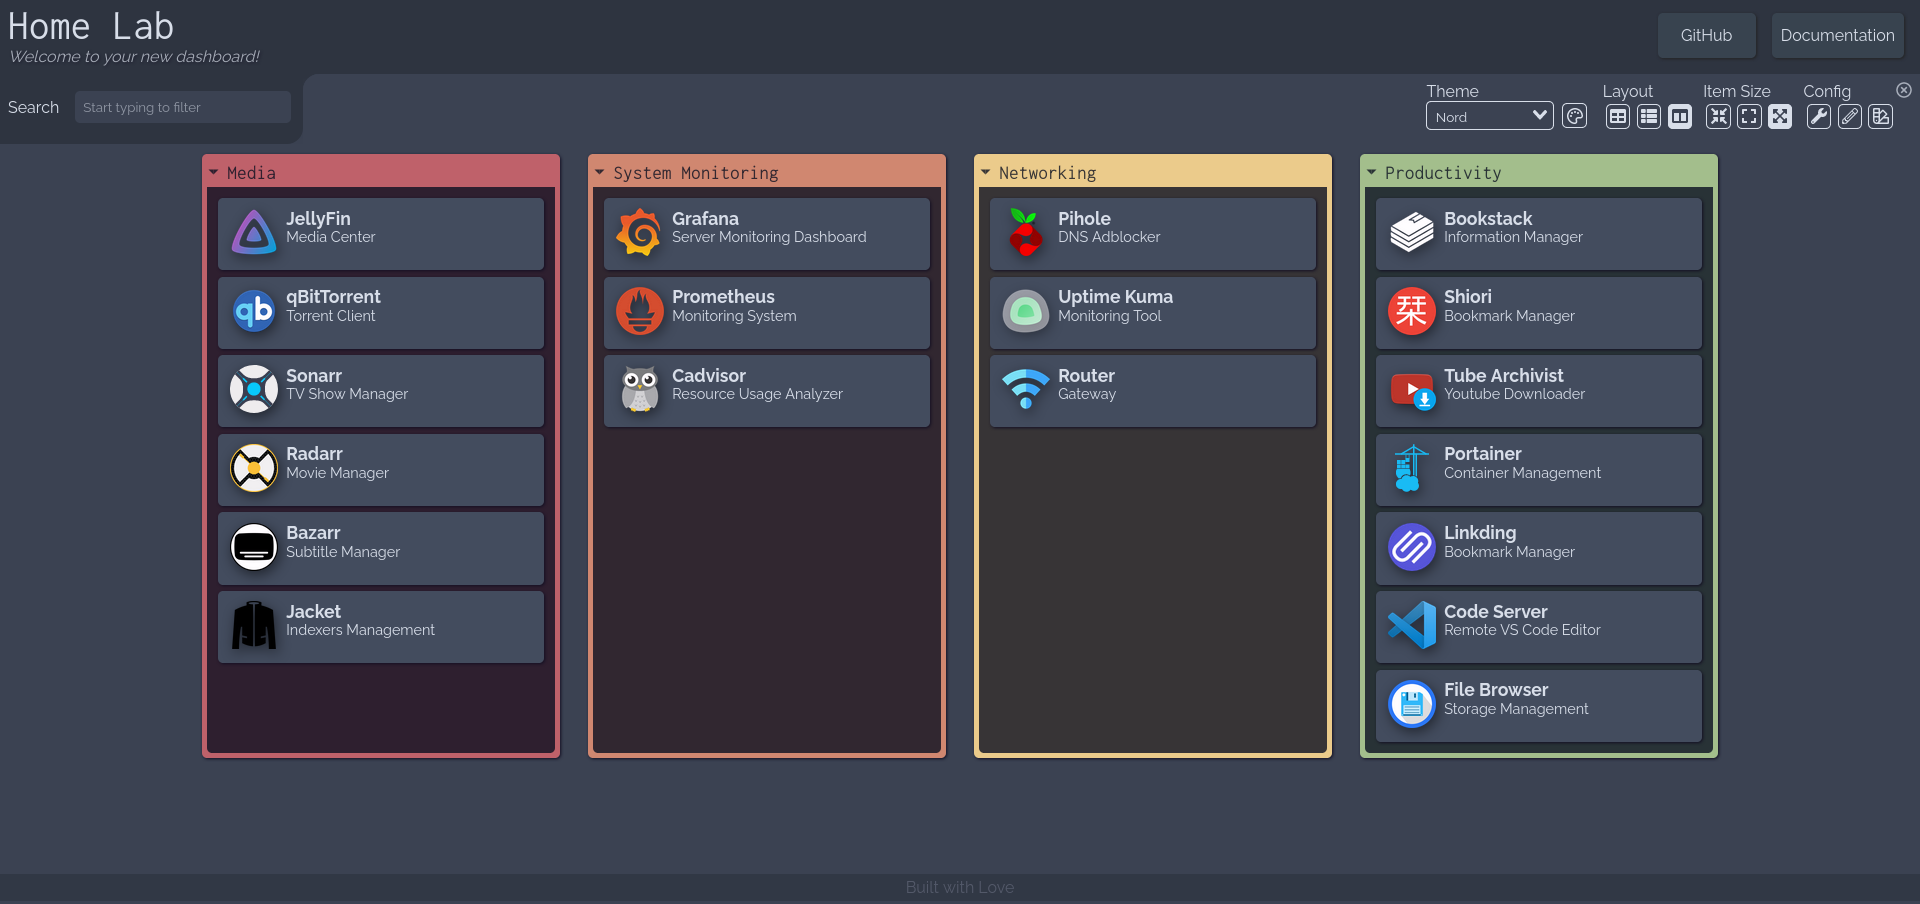Open Portainer crane icon

coord(1412,469)
